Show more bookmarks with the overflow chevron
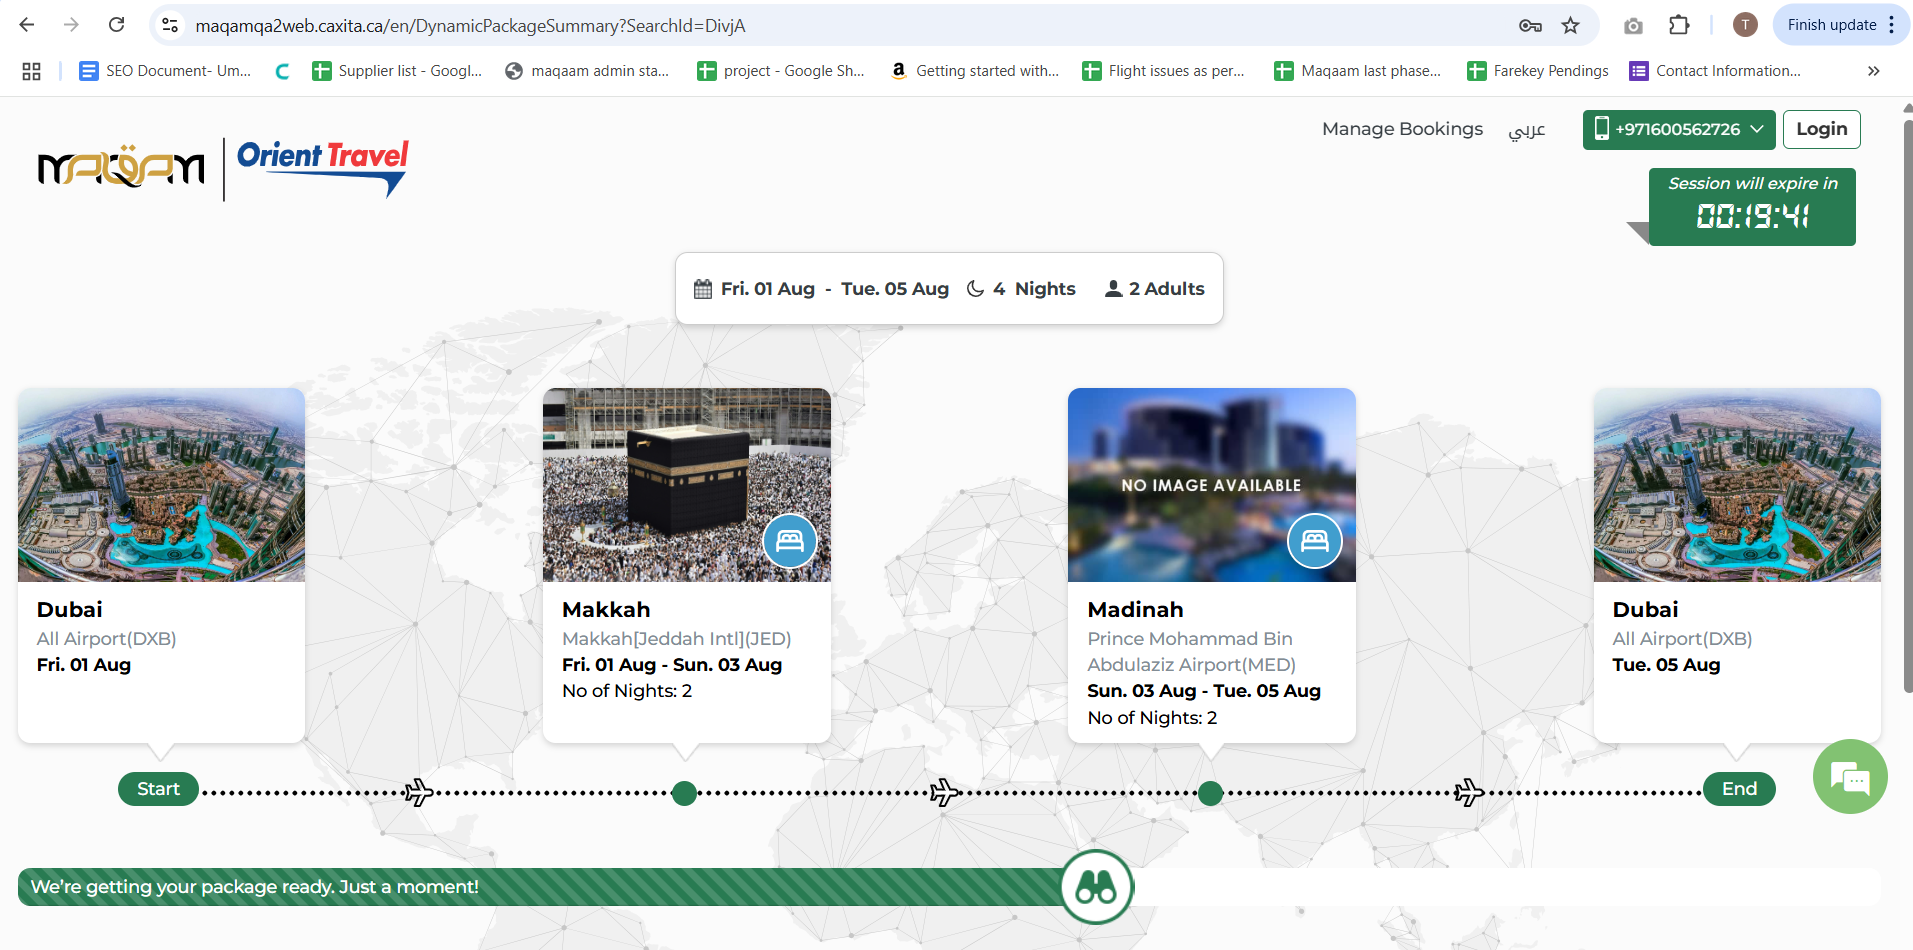Viewport: 1913px width, 950px height. [1873, 71]
